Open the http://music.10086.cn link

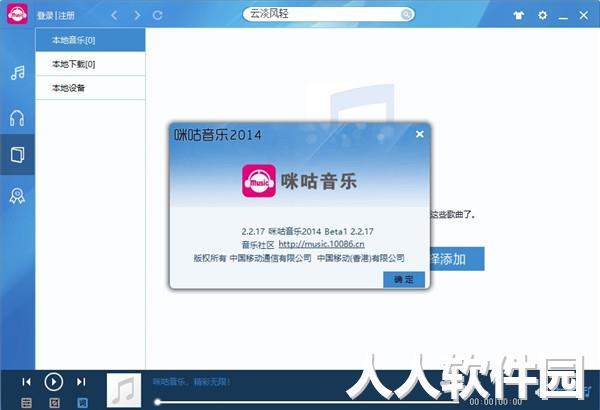tap(321, 244)
